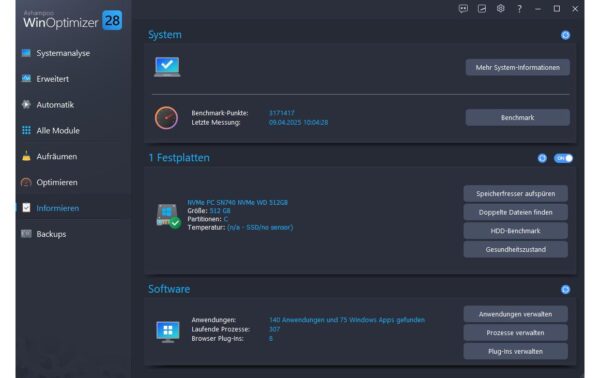This screenshot has height=378, width=600.
Task: Open the notes icon in title bar
Action: click(x=482, y=9)
